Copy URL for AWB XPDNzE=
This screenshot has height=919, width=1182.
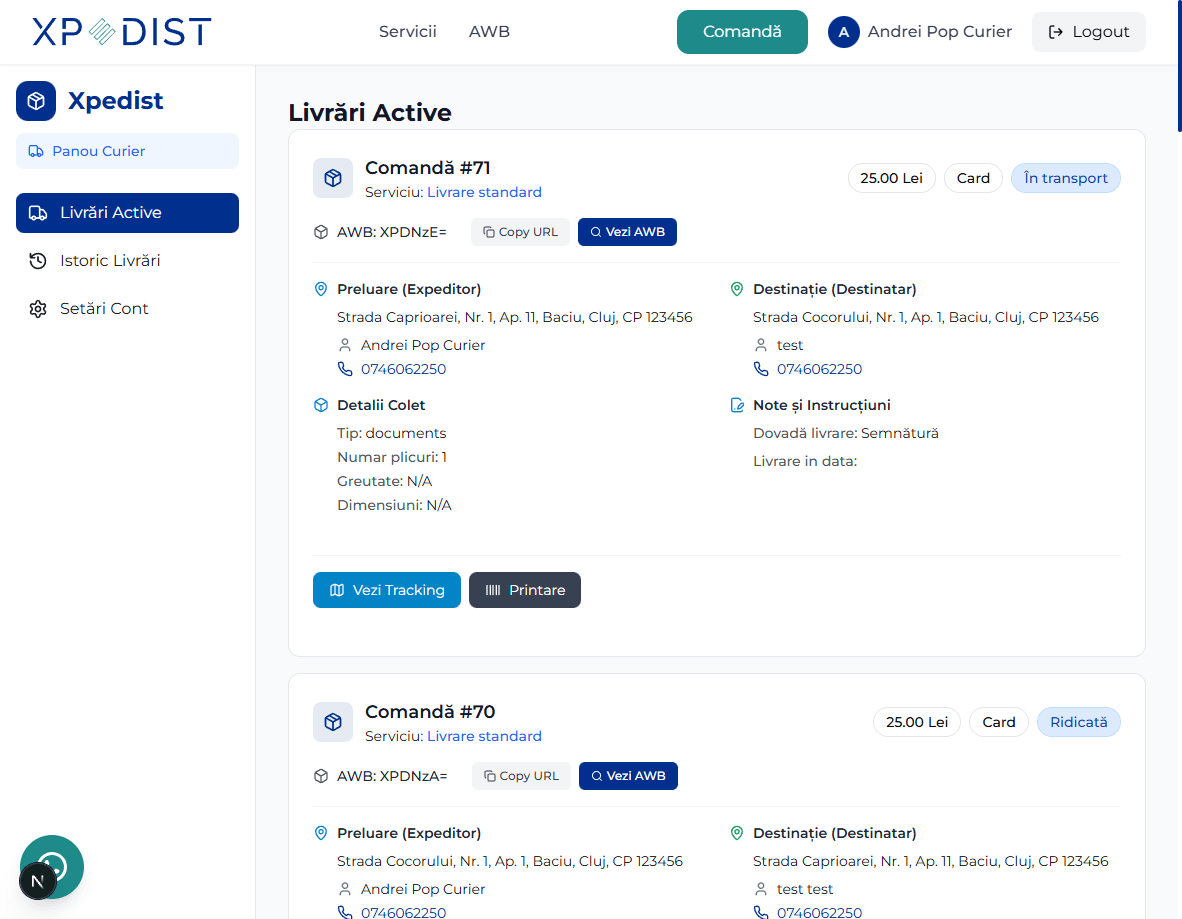pos(520,232)
